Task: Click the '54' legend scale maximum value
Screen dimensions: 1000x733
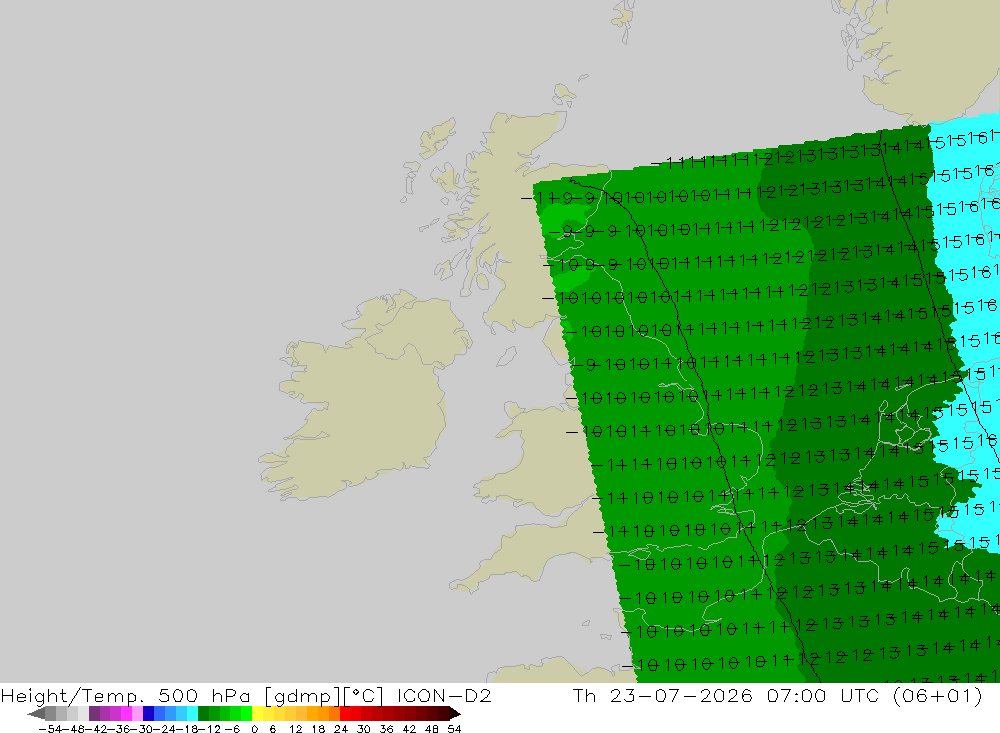Action: coord(454,729)
